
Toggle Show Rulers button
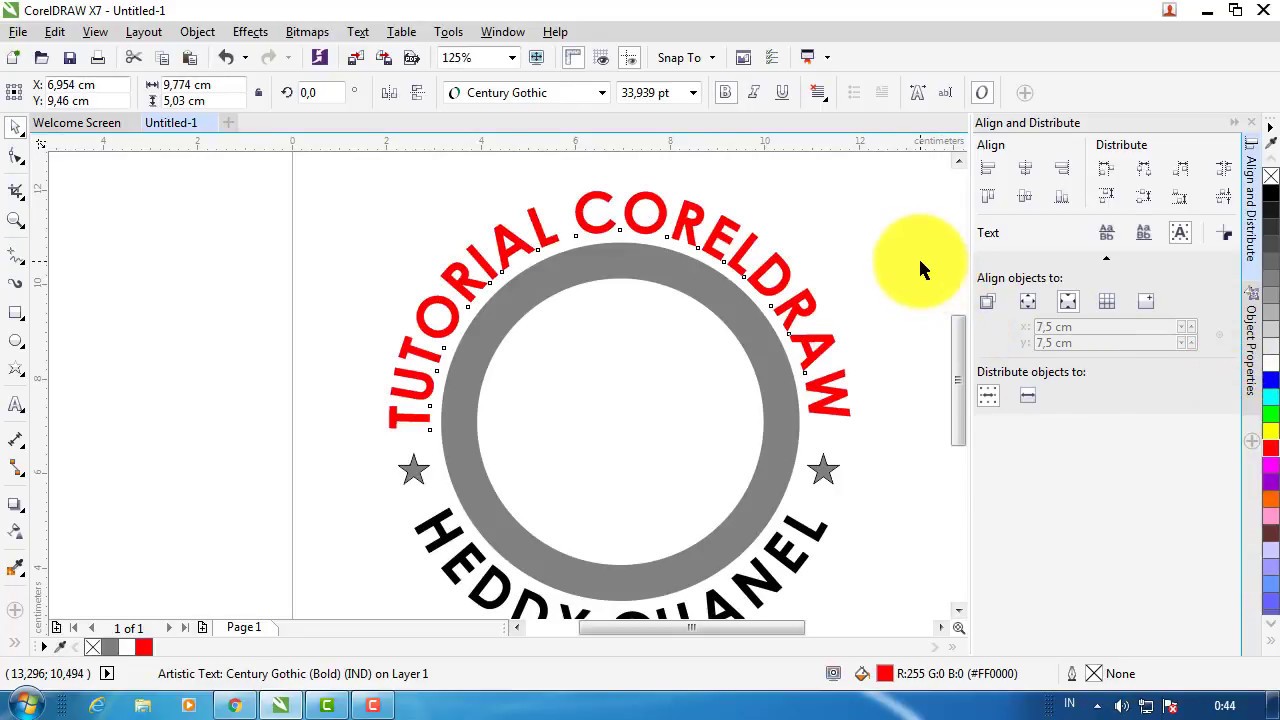coord(573,58)
